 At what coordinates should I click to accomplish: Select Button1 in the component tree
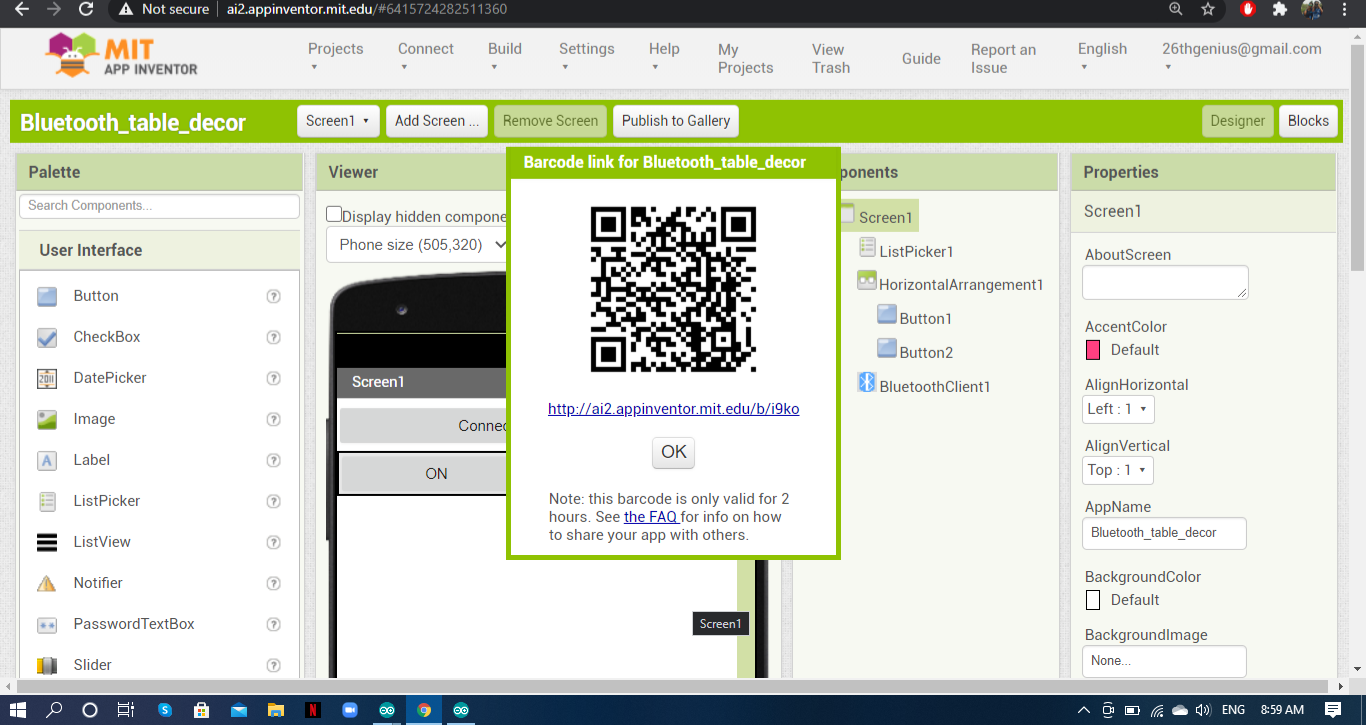coord(926,319)
